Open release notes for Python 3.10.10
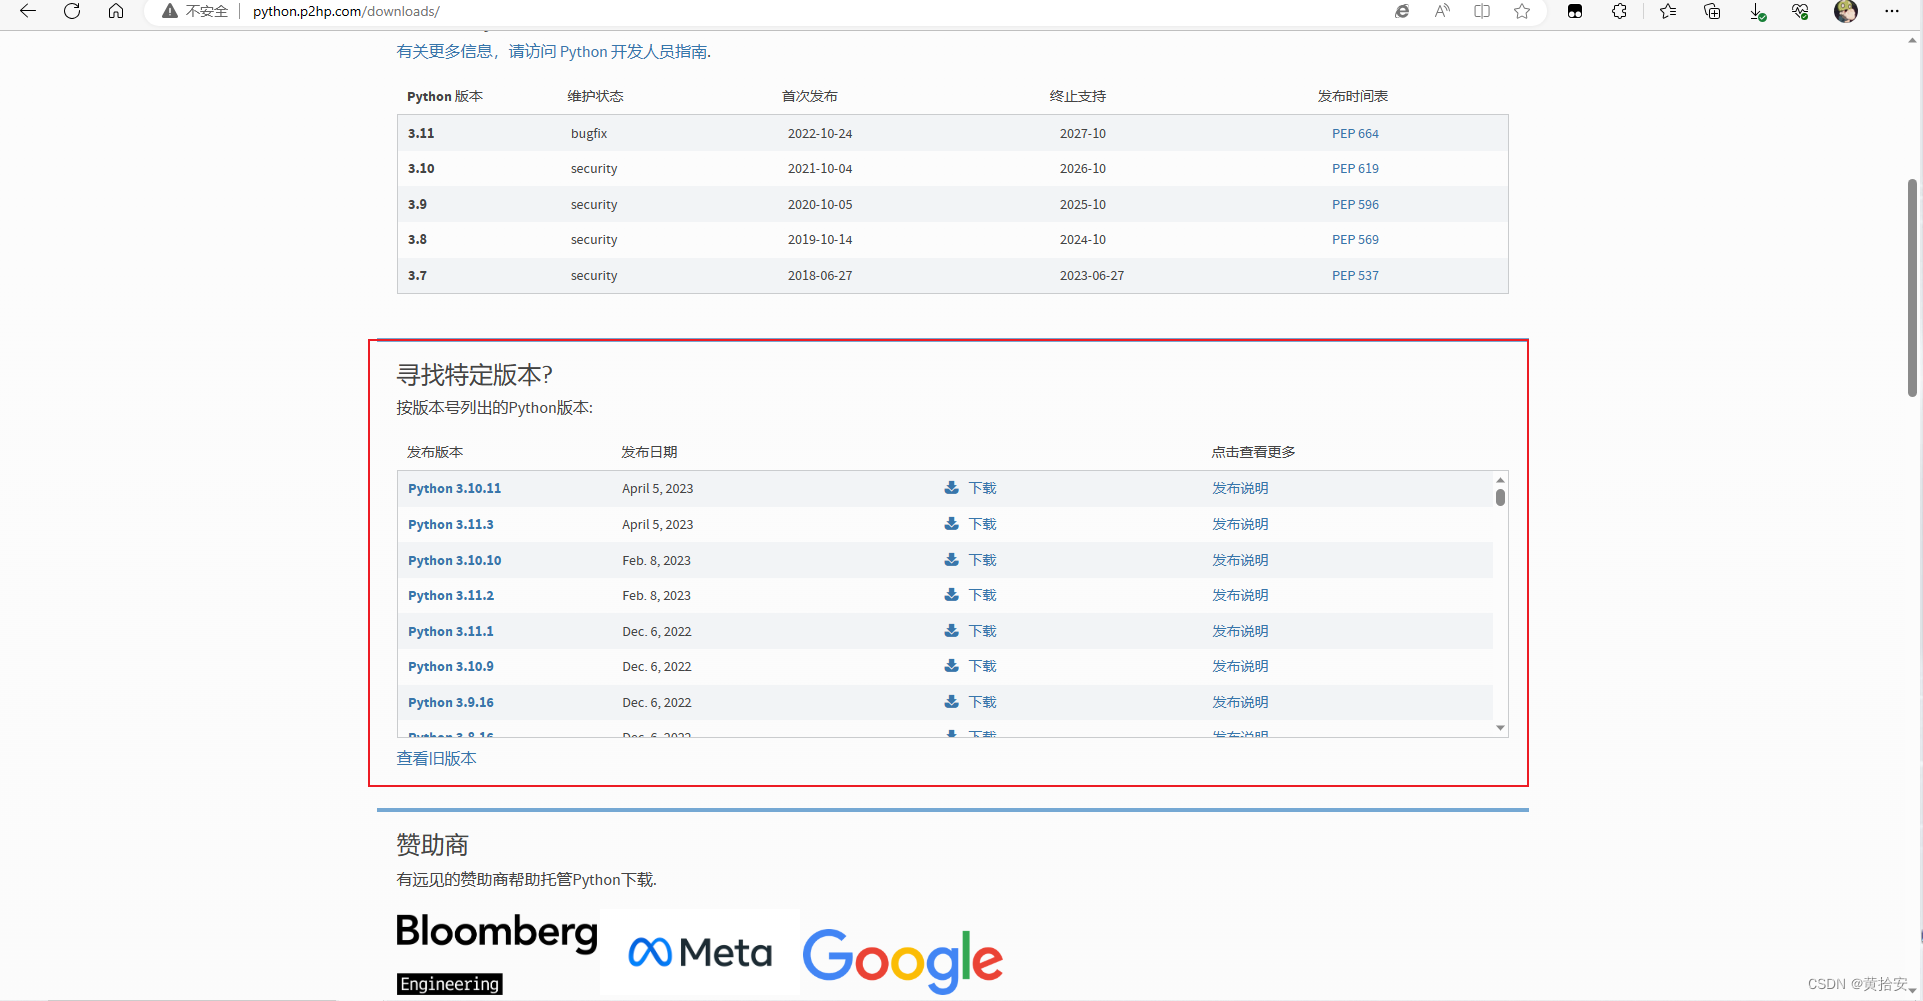The width and height of the screenshot is (1923, 1001). point(1240,560)
